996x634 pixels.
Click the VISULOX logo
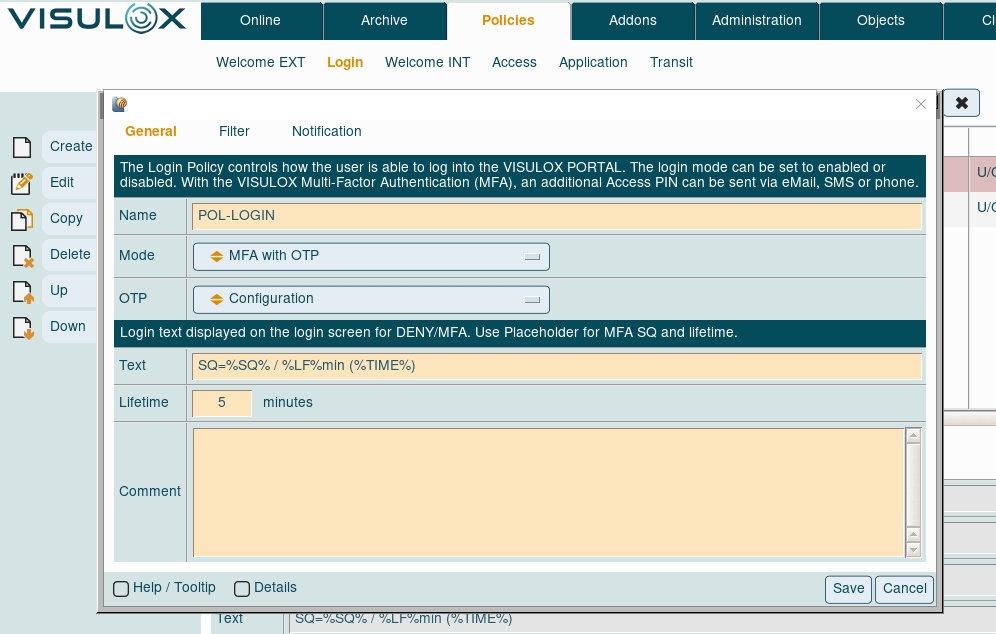[x=97, y=20]
